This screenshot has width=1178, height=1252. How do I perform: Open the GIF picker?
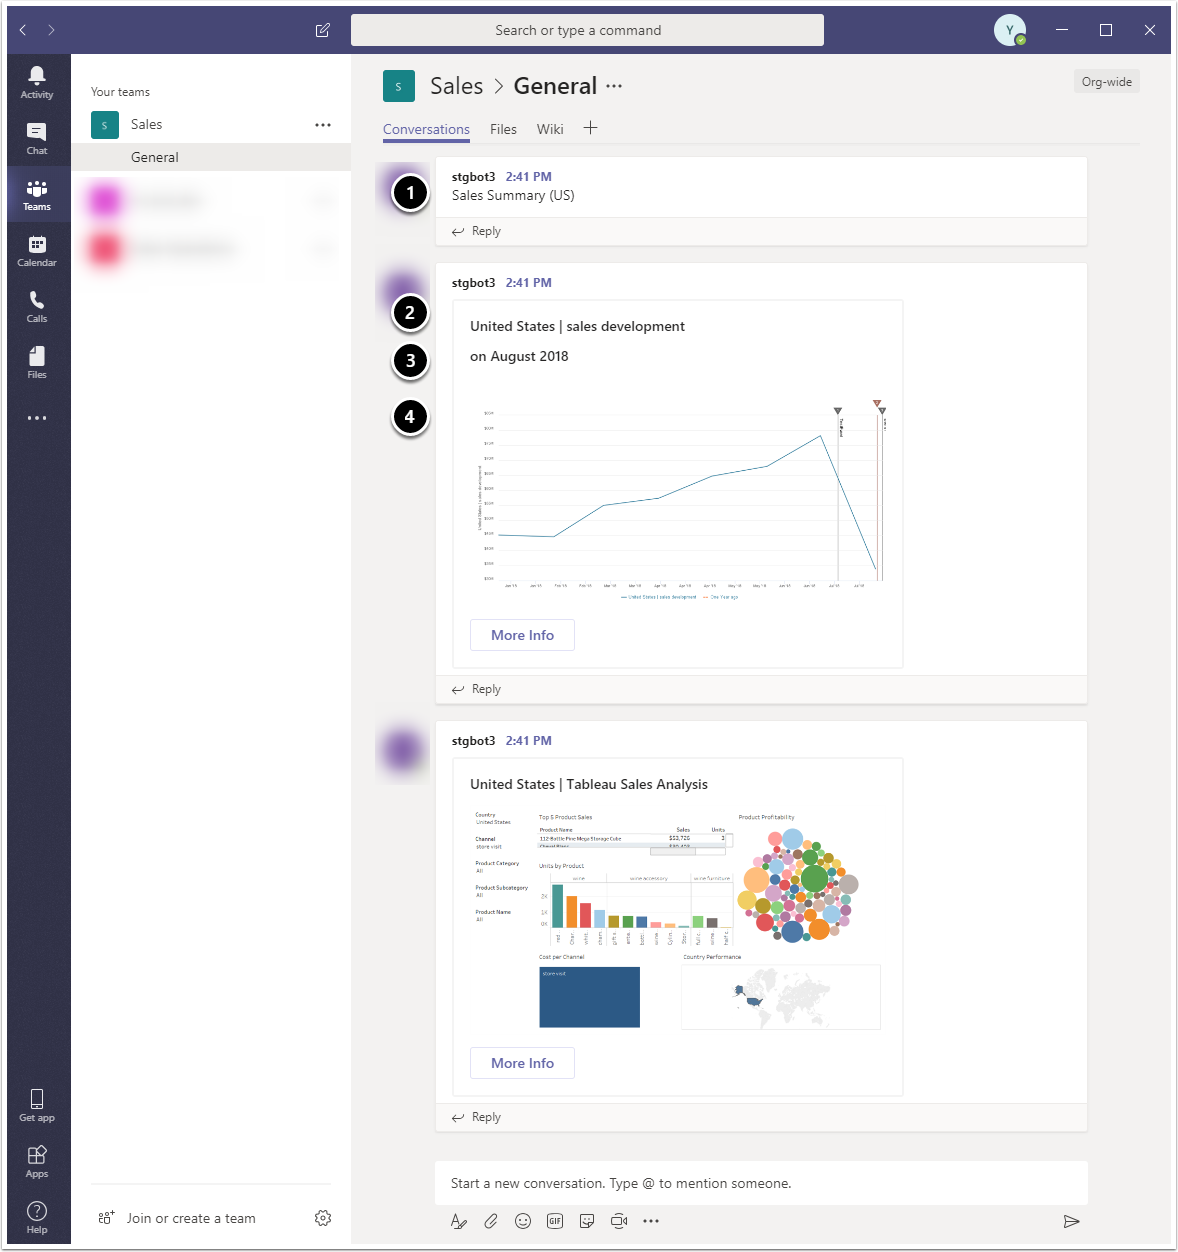pos(554,1221)
